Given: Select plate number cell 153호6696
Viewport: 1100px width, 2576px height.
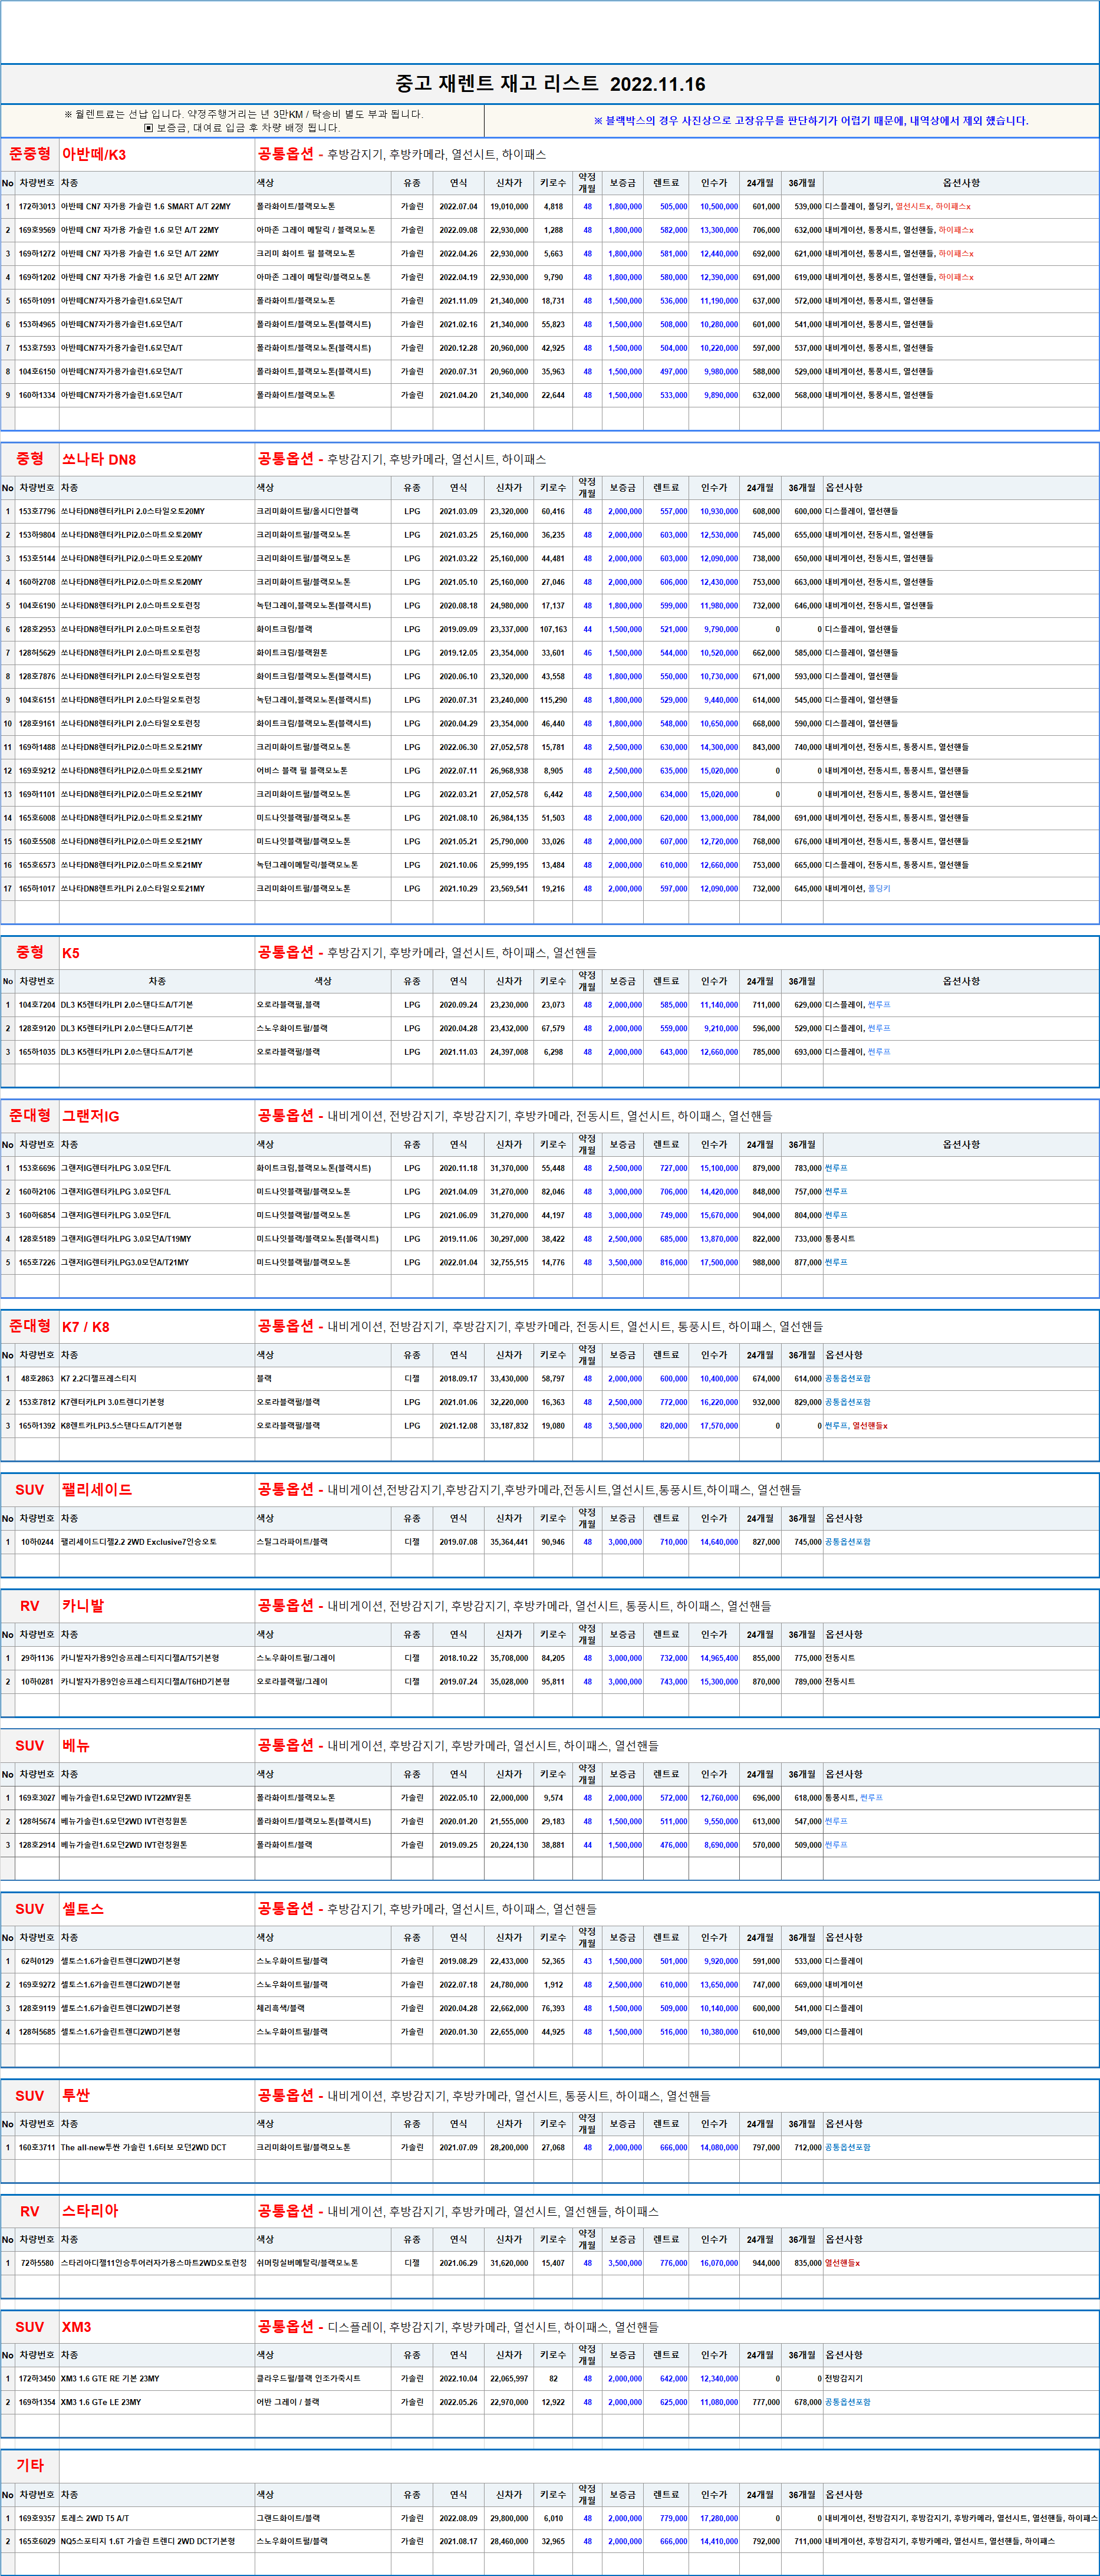Looking at the screenshot, I should coord(37,1168).
